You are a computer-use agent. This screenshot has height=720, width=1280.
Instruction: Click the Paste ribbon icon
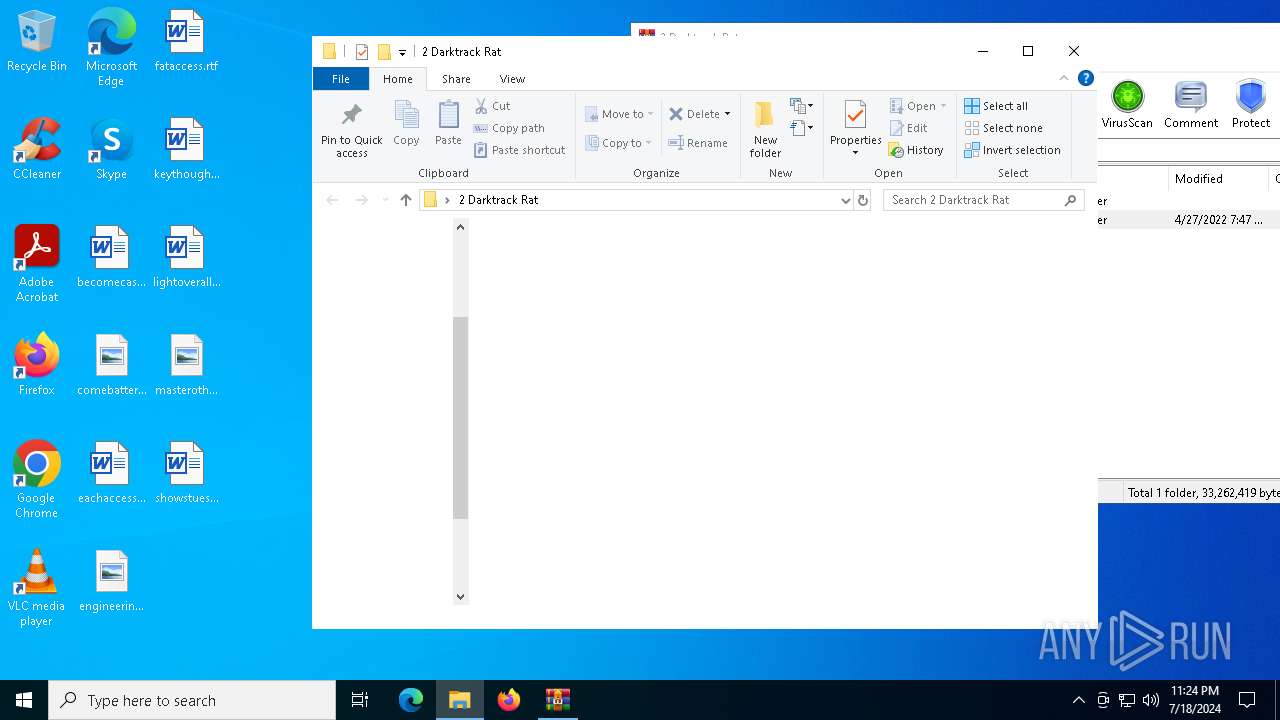448,114
